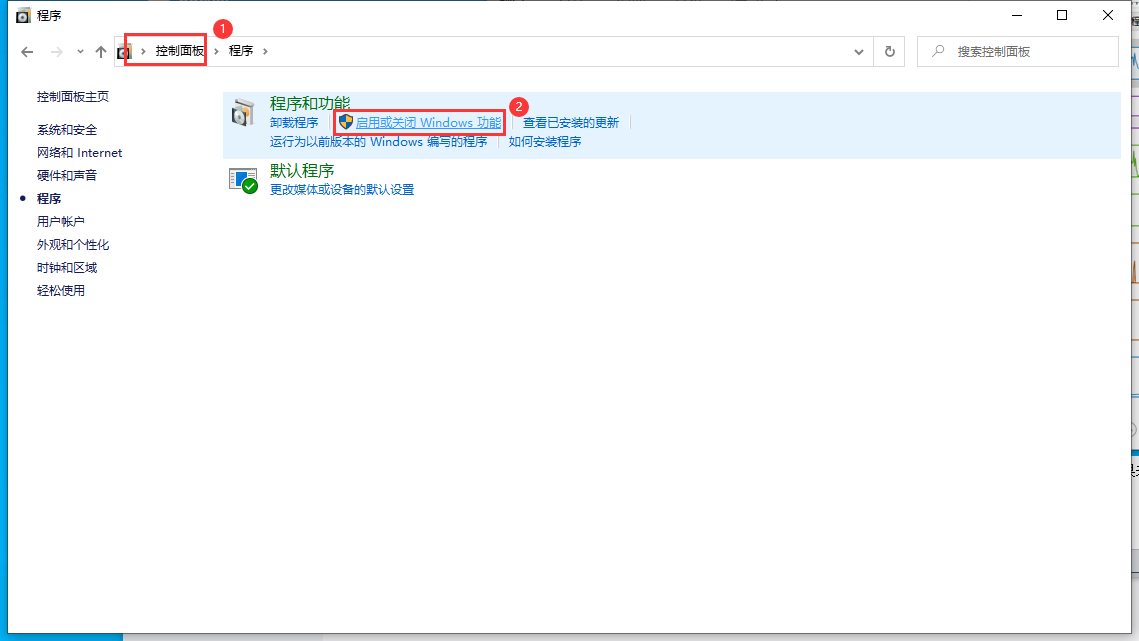
Task: Click 更改媒体或设备的默认设置
Action: [x=341, y=190]
